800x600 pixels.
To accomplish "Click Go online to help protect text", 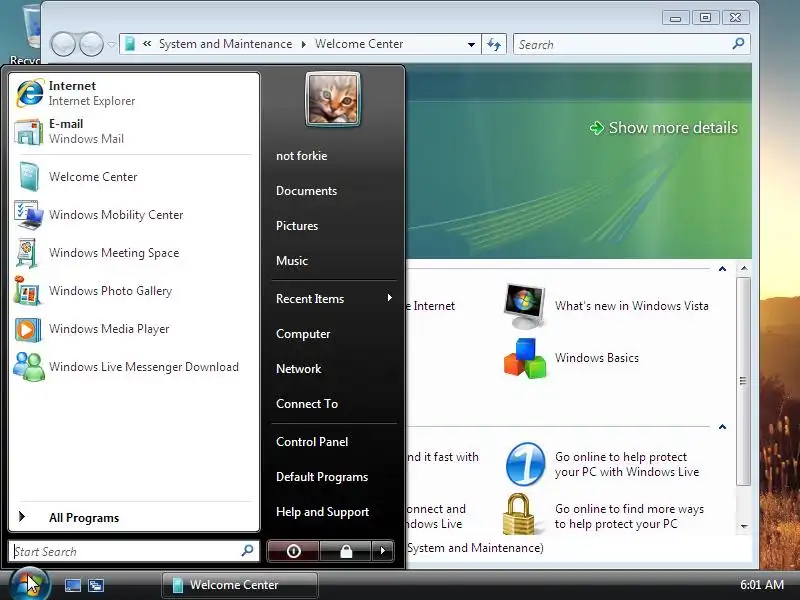I will pyautogui.click(x=627, y=464).
